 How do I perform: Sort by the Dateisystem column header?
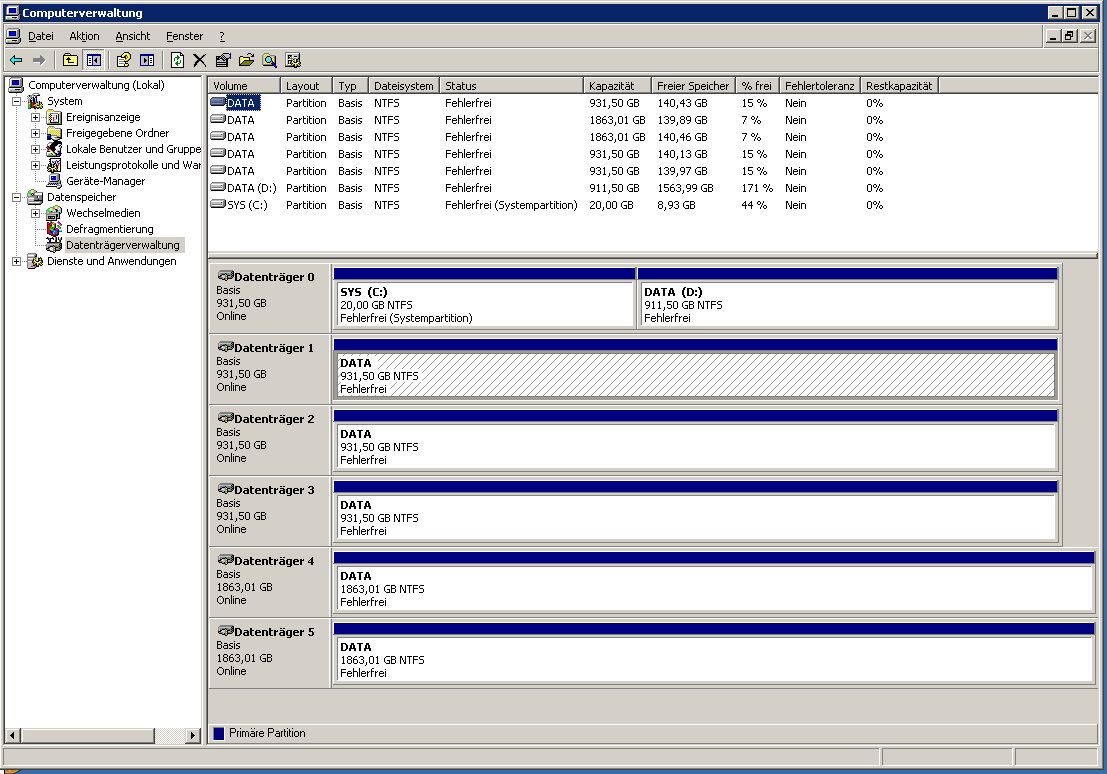tap(404, 85)
